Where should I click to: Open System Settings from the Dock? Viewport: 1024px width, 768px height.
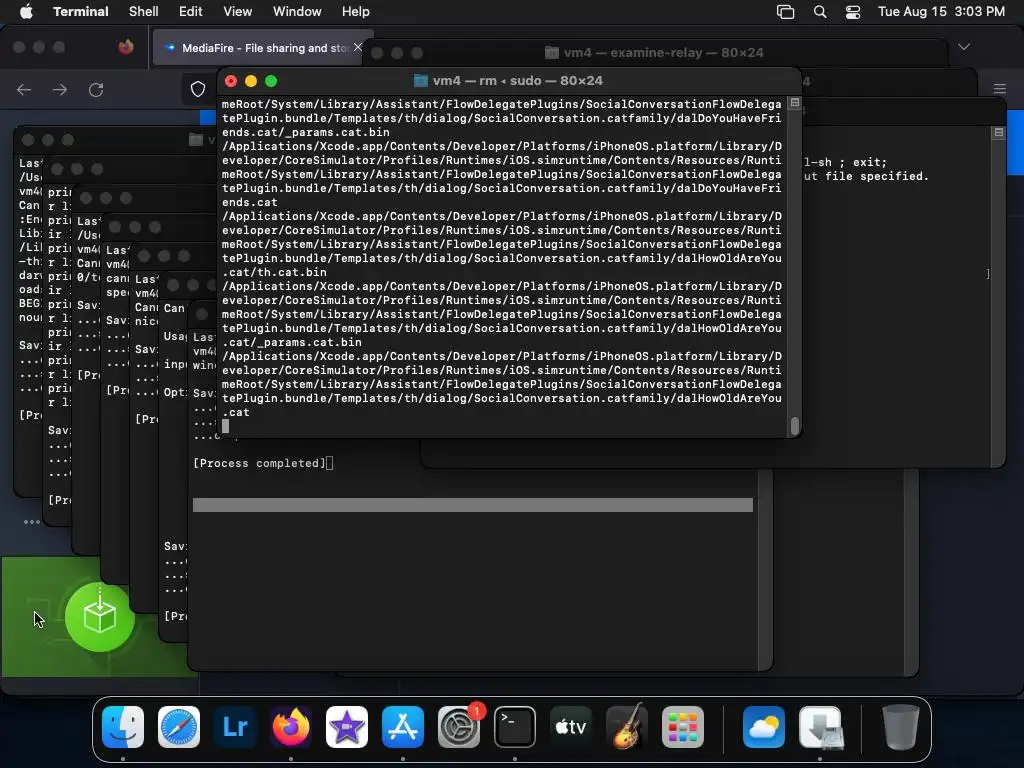(458, 727)
